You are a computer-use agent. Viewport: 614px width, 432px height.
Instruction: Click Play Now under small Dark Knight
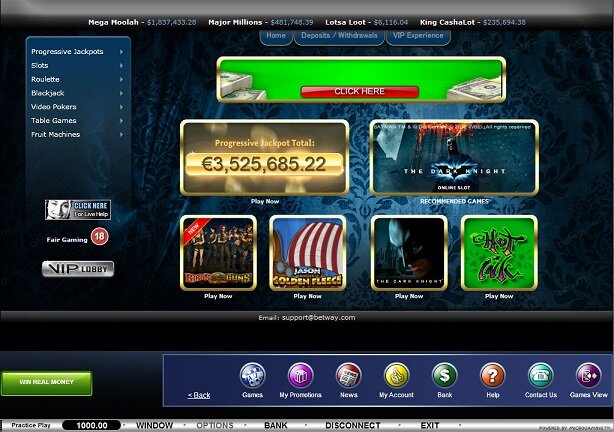tap(409, 296)
